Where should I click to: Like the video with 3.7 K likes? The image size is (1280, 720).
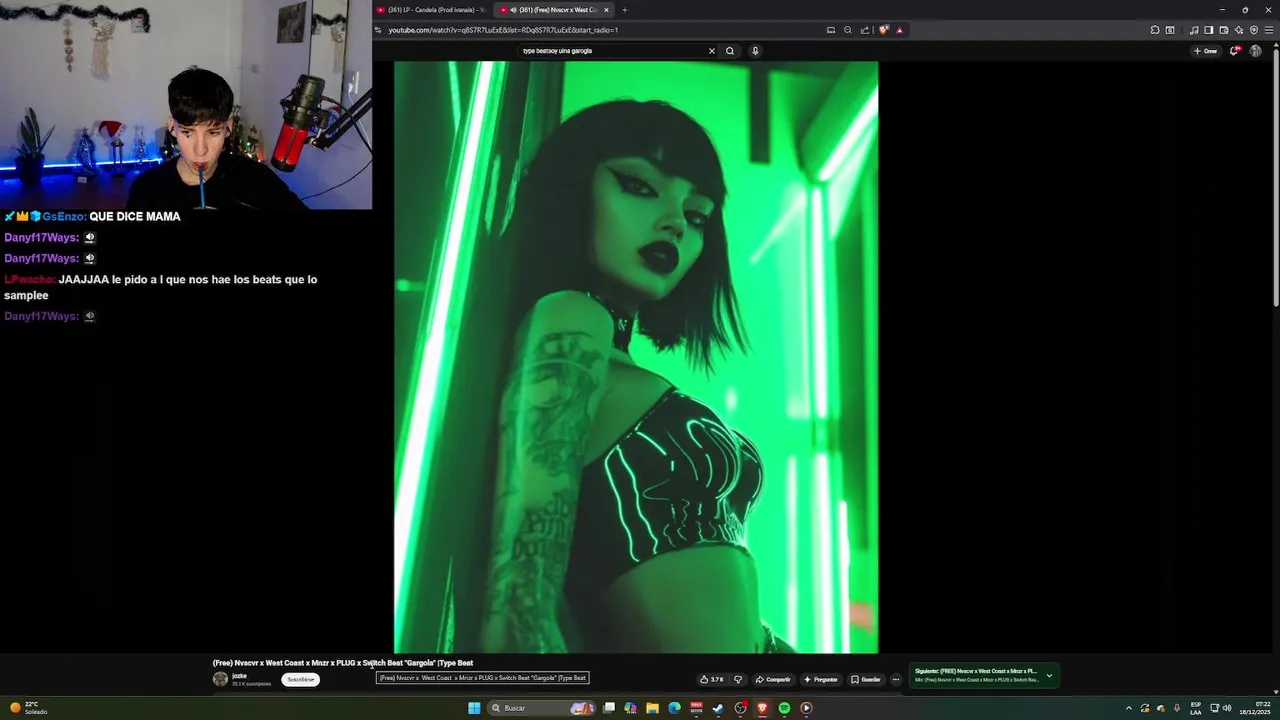click(x=712, y=679)
